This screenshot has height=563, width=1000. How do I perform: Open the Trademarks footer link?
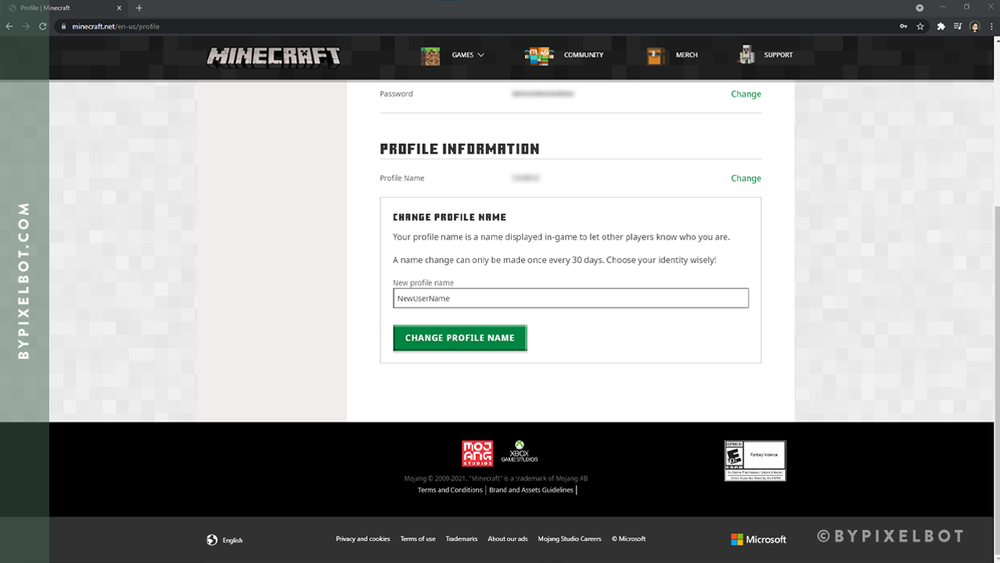point(461,539)
